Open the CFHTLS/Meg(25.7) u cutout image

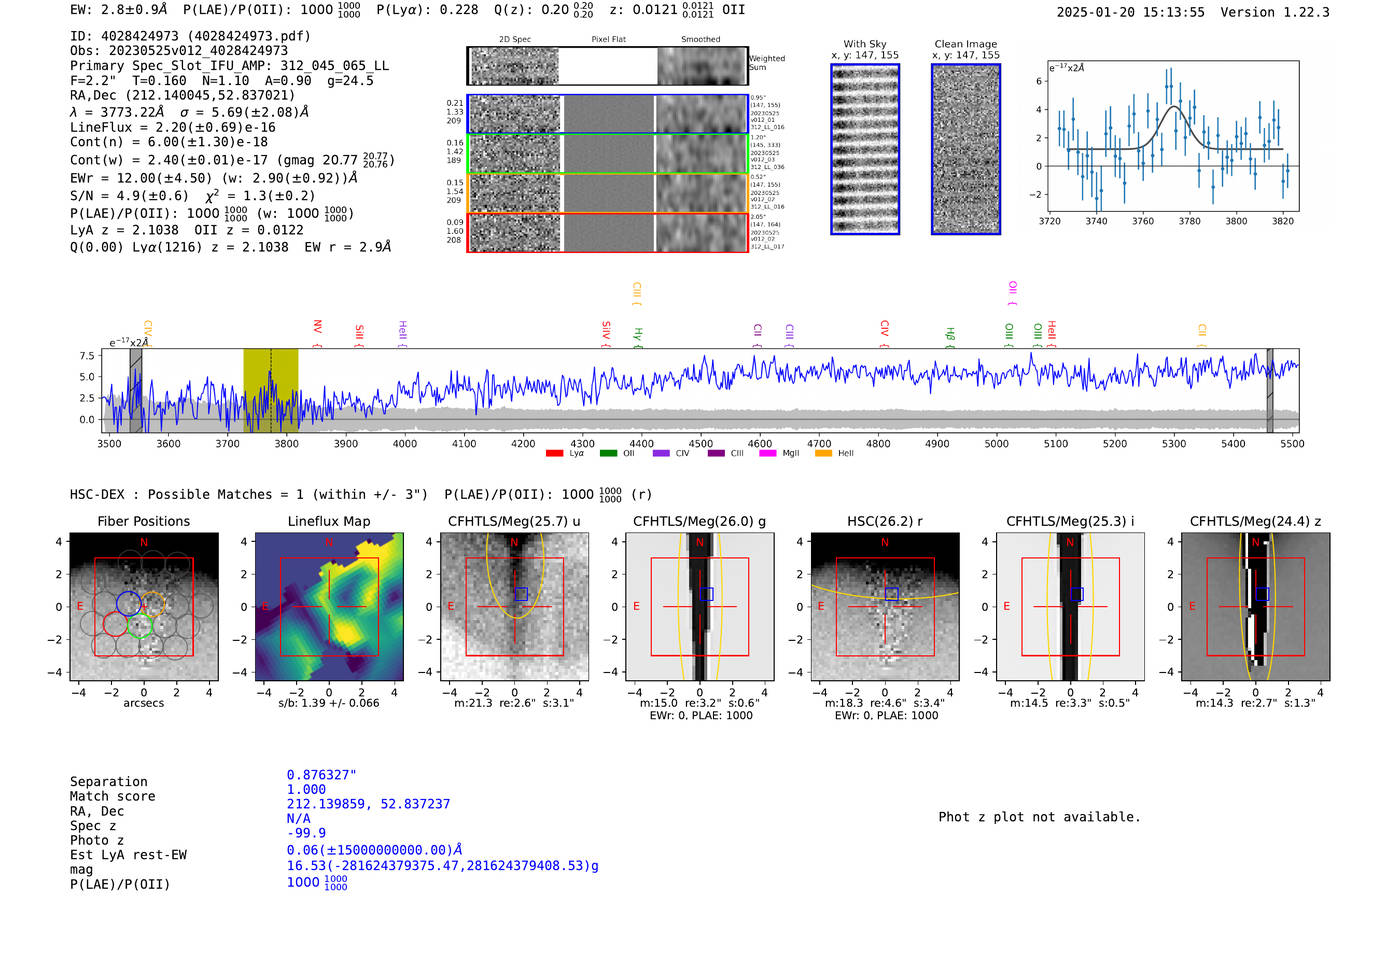[514, 607]
